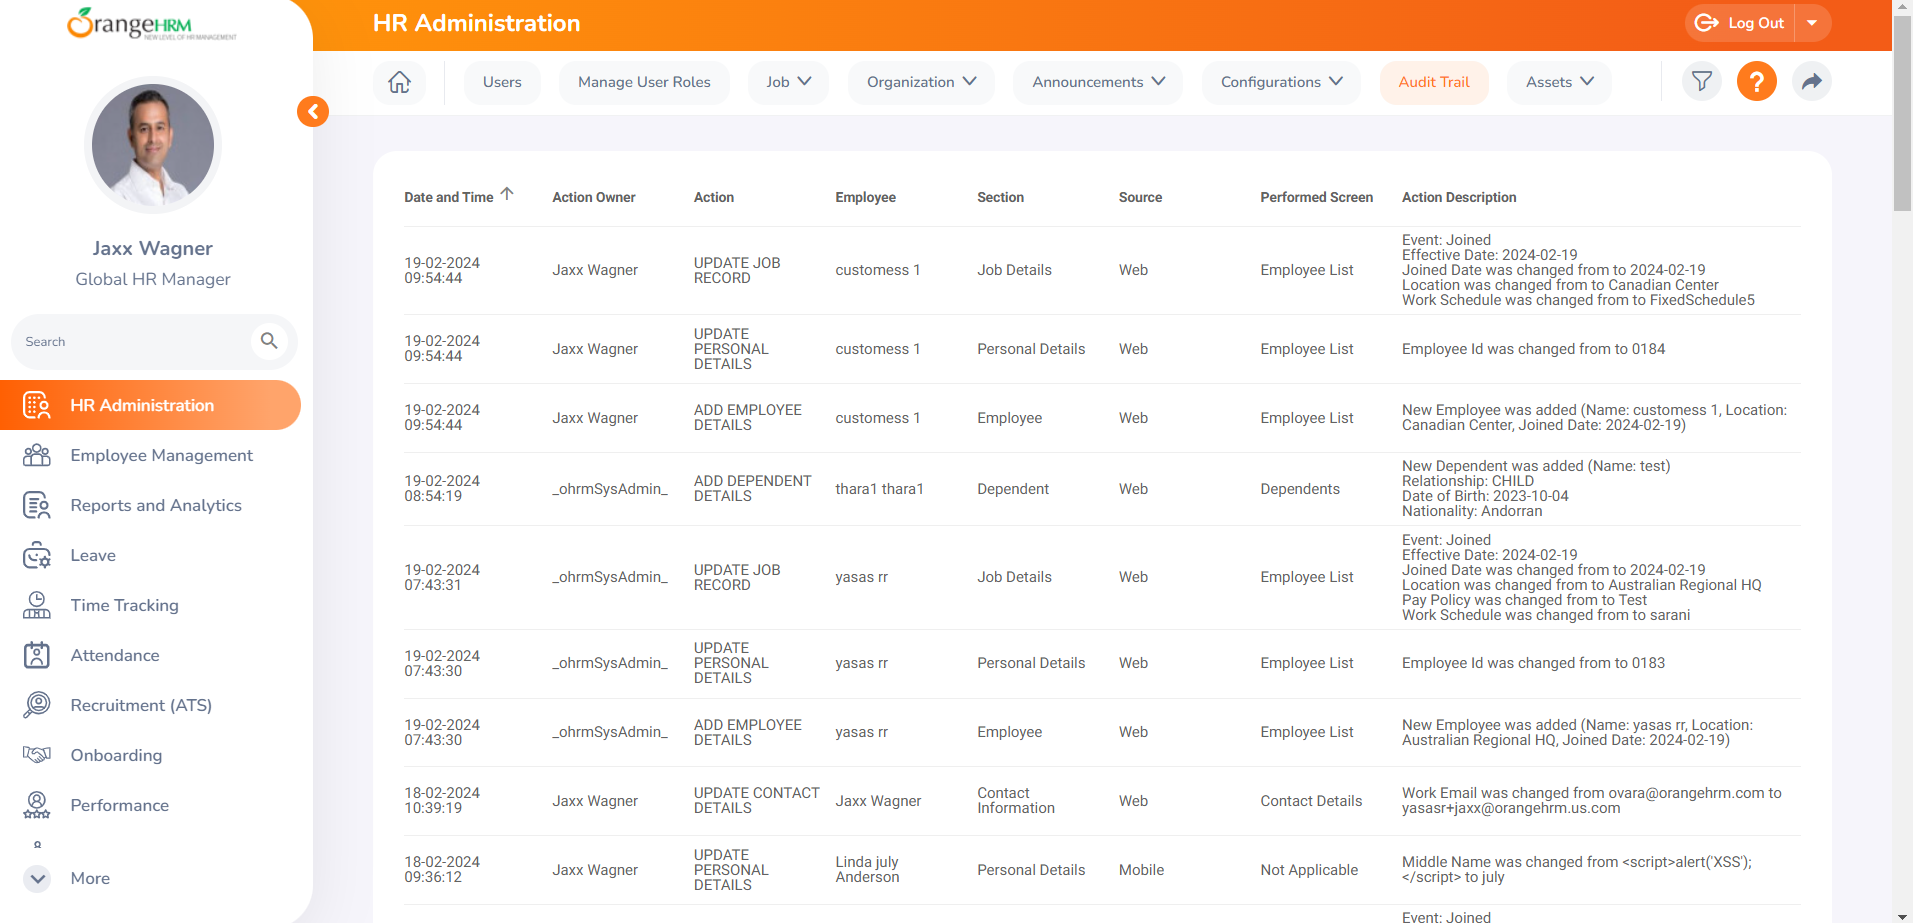
Task: Expand the Configurations dropdown menu
Action: pos(1281,82)
